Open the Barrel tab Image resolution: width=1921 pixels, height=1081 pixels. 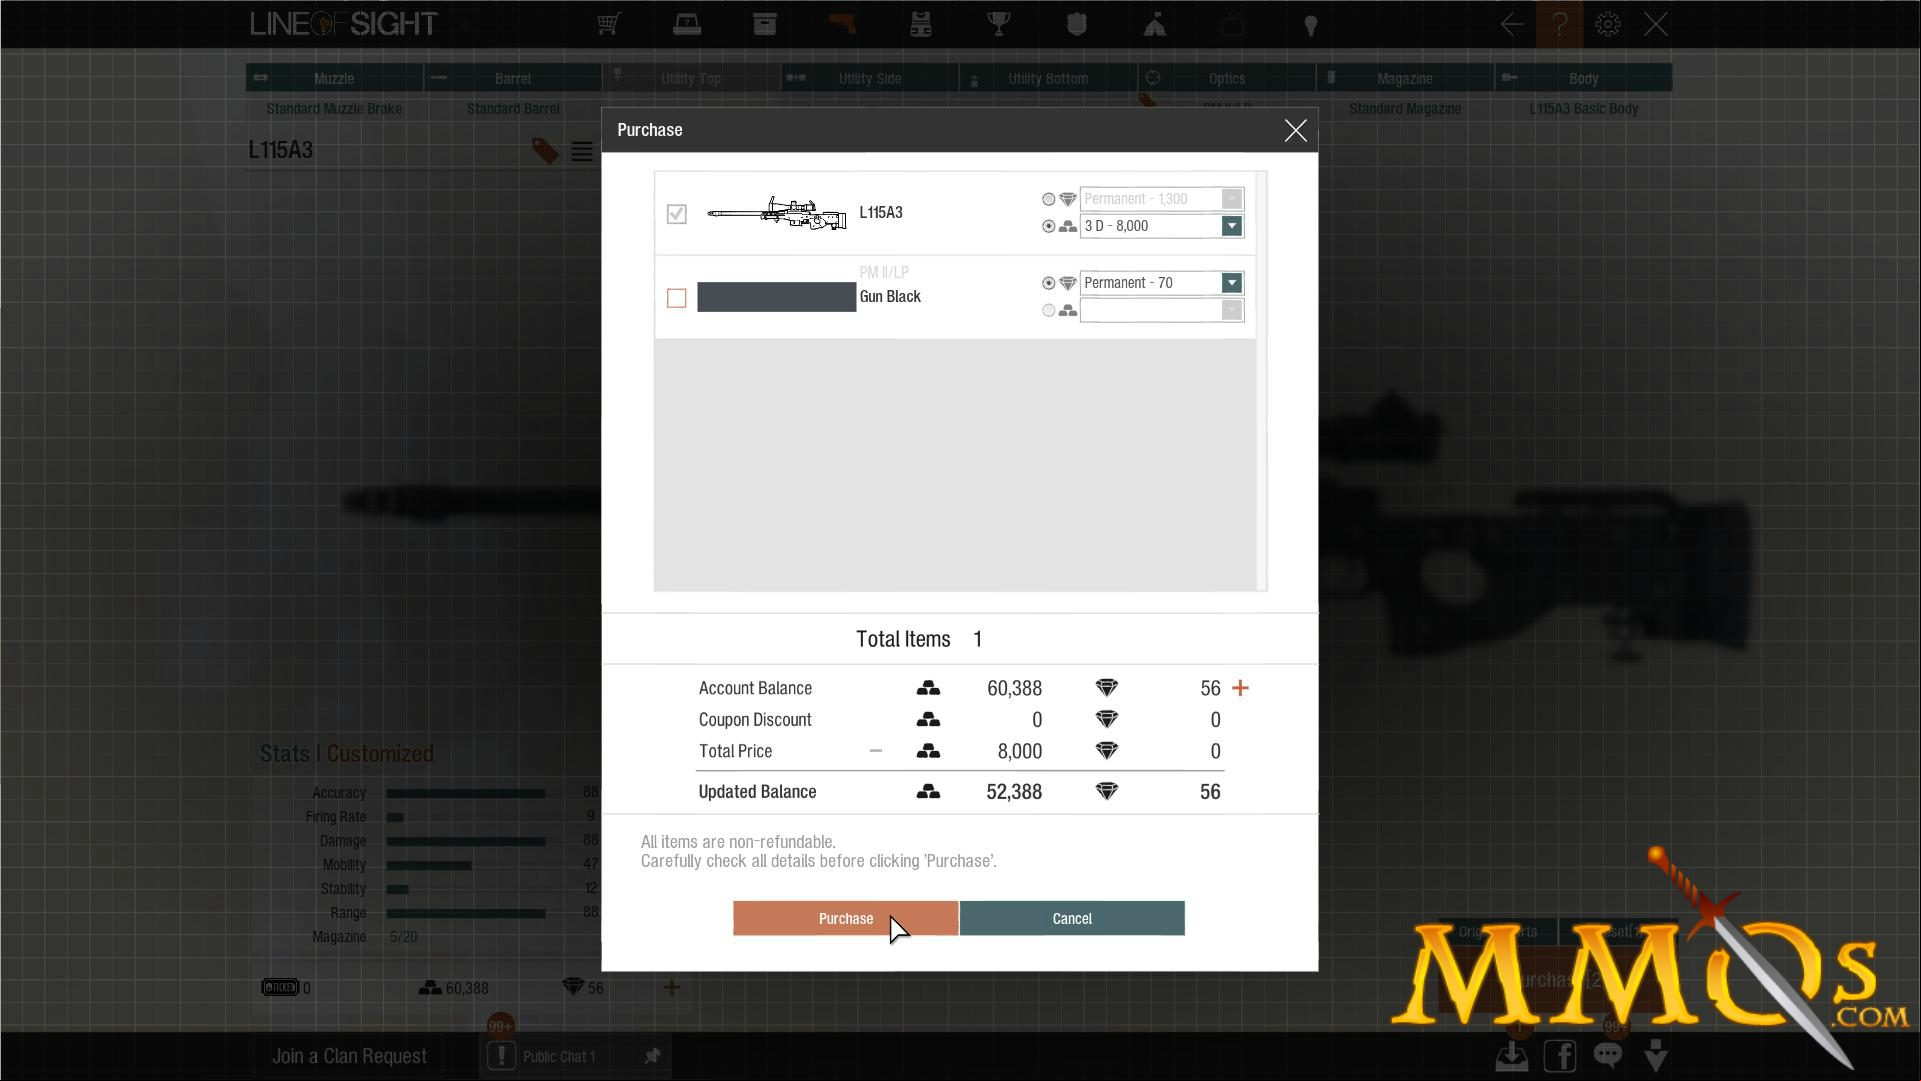(x=513, y=78)
